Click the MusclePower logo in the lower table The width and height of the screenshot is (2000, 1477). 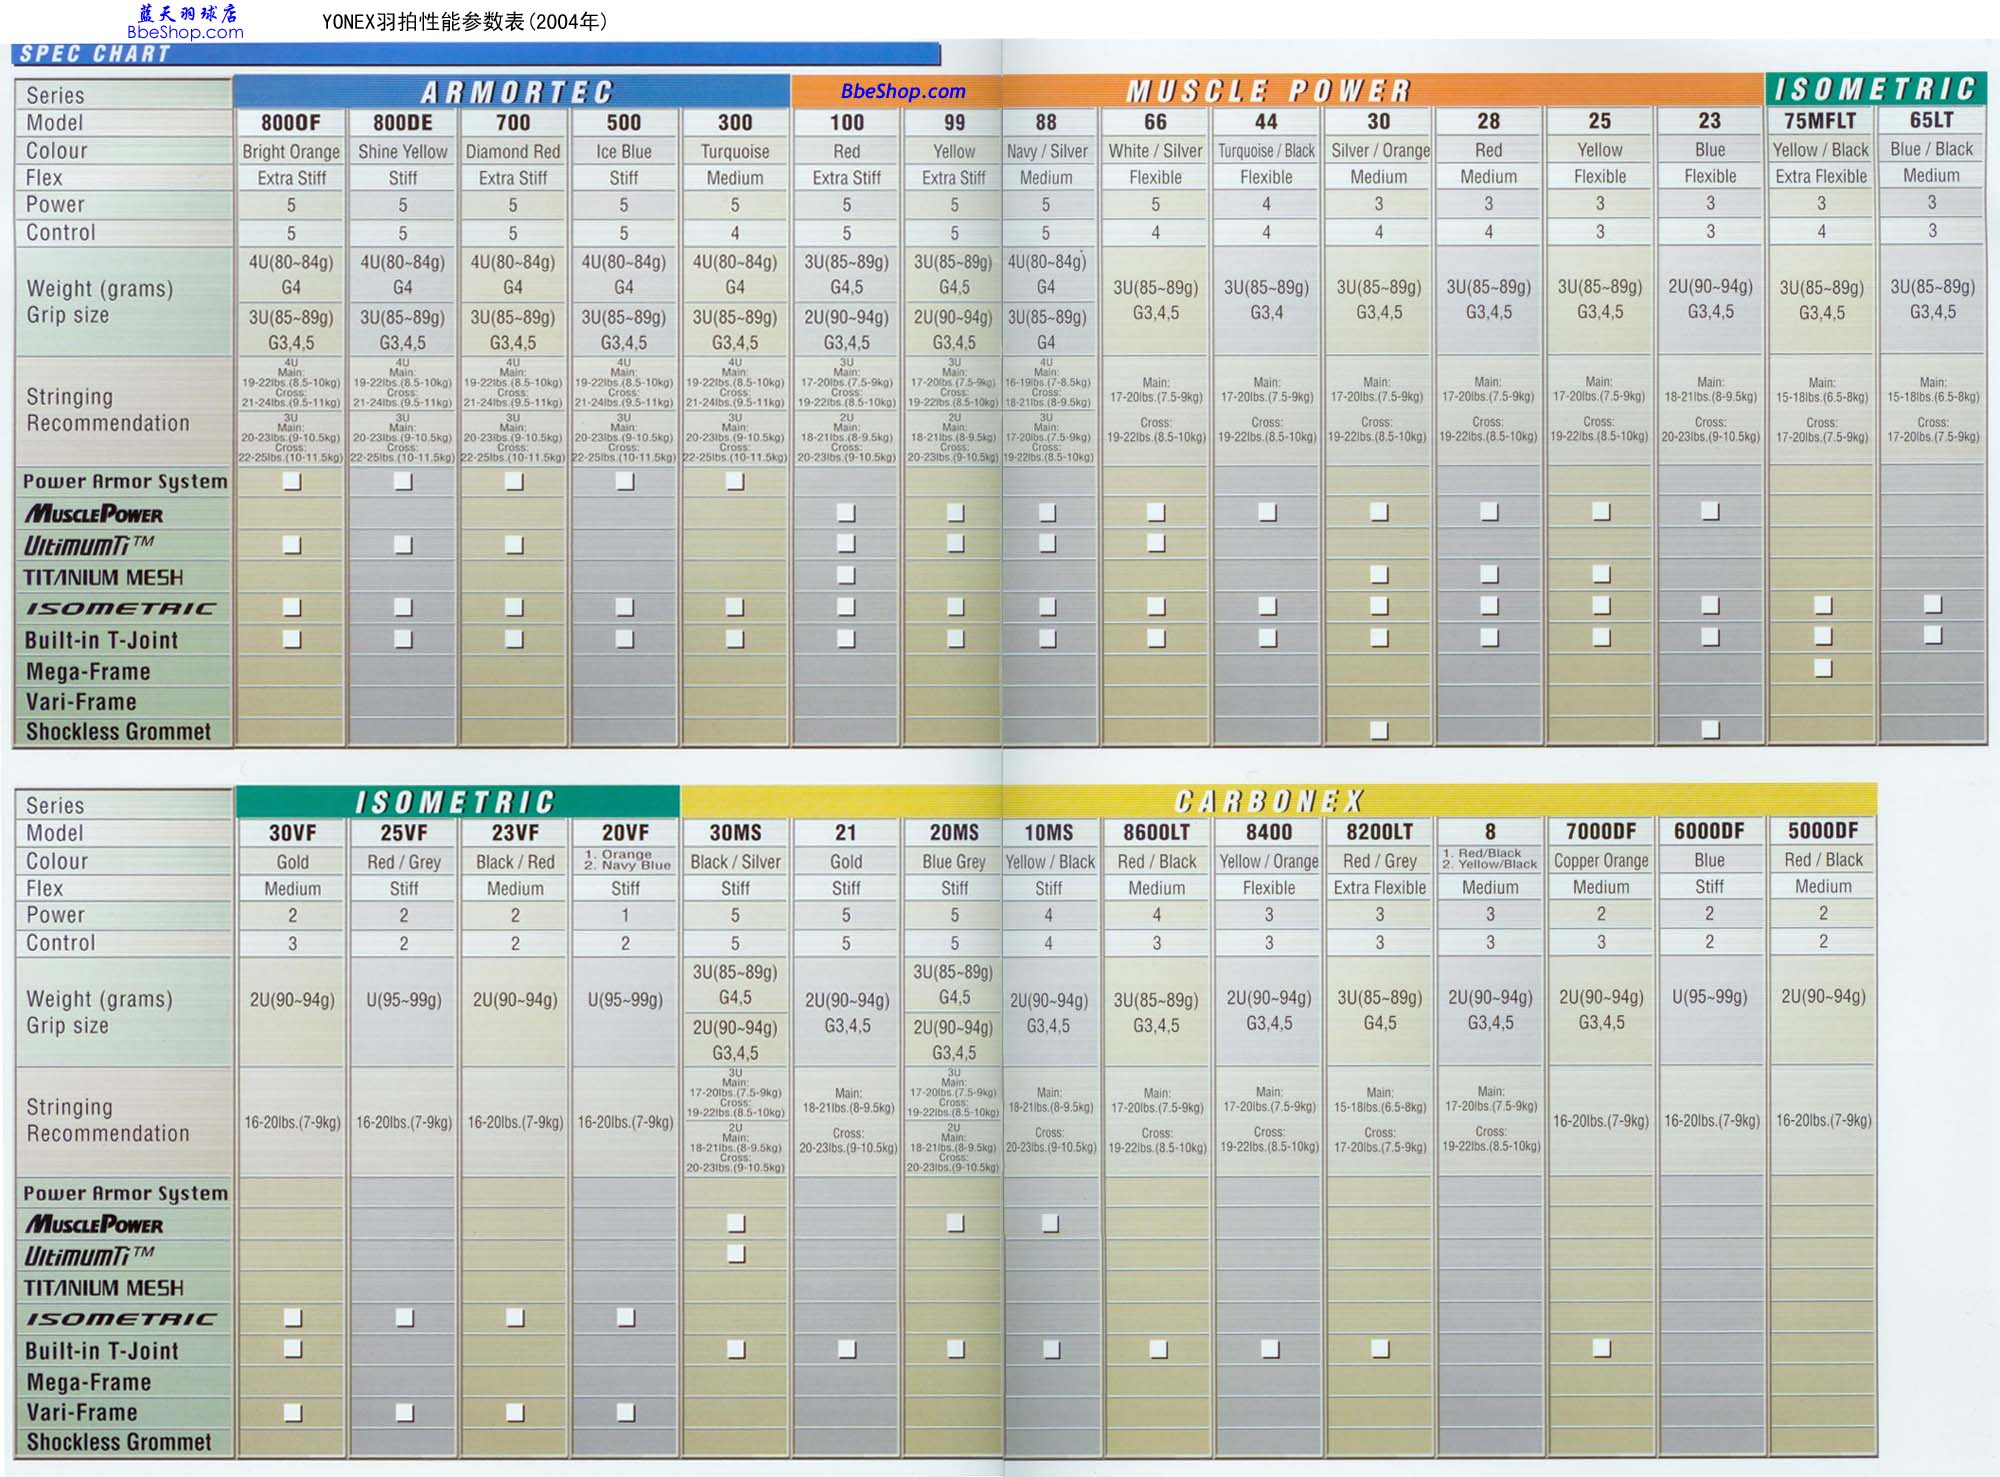point(94,1224)
